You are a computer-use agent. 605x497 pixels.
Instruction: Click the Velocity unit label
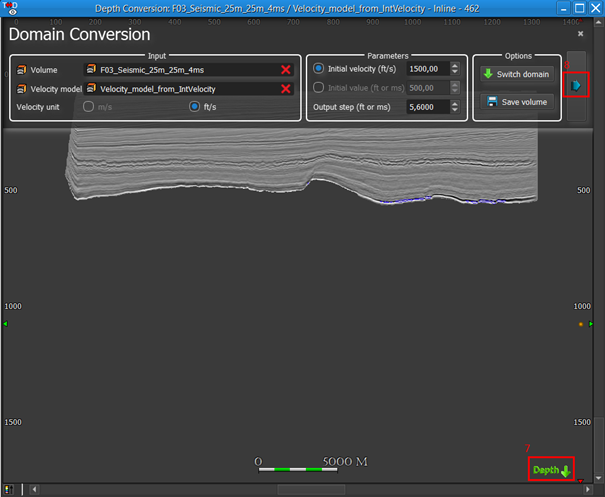(38, 107)
